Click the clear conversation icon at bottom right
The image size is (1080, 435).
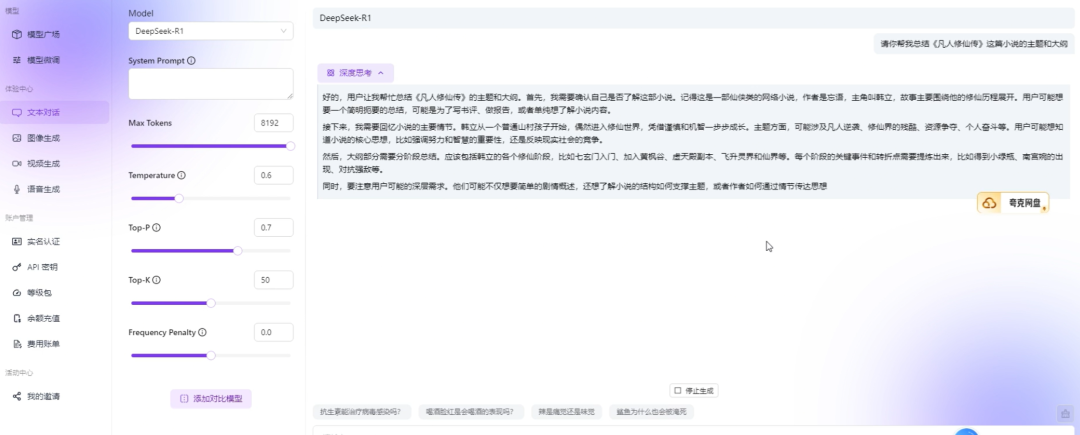click(1065, 413)
